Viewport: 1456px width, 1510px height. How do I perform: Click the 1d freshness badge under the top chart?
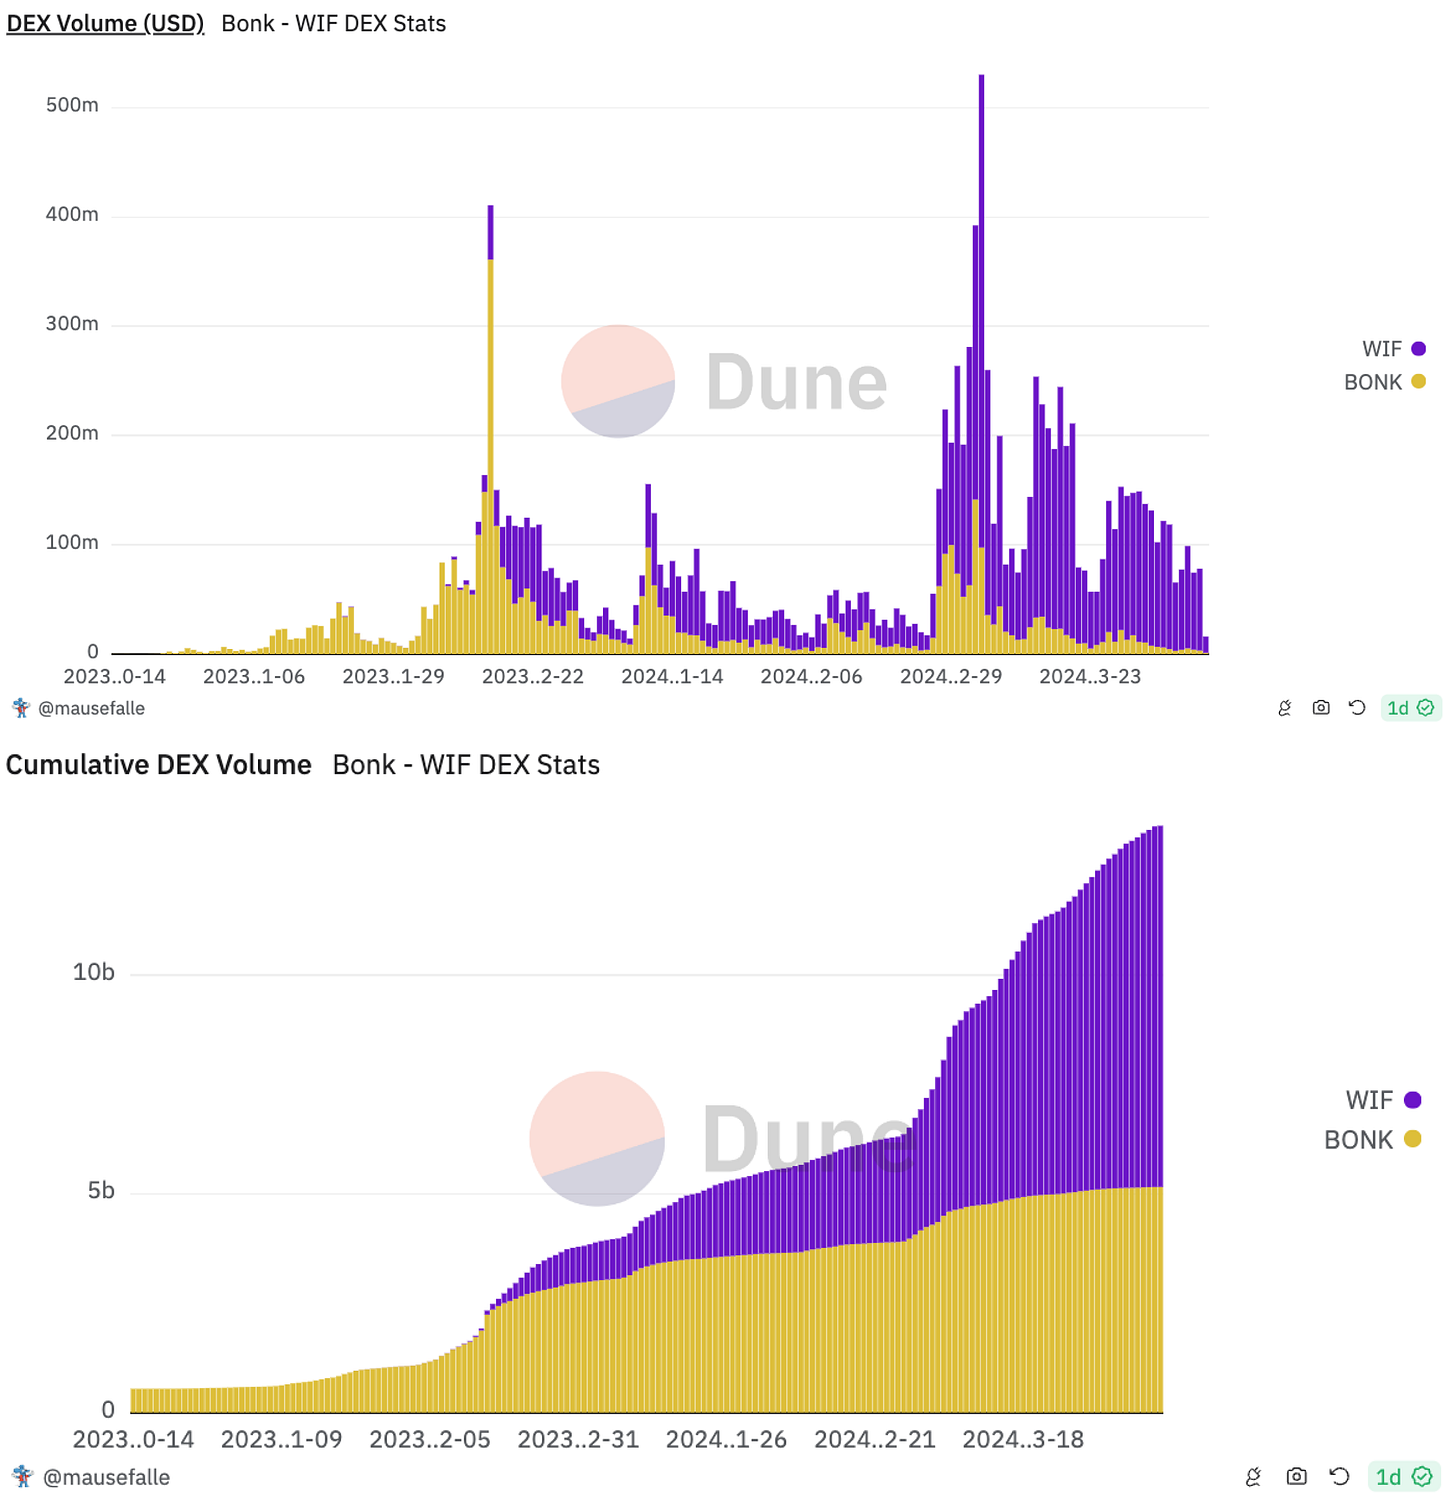[1410, 708]
